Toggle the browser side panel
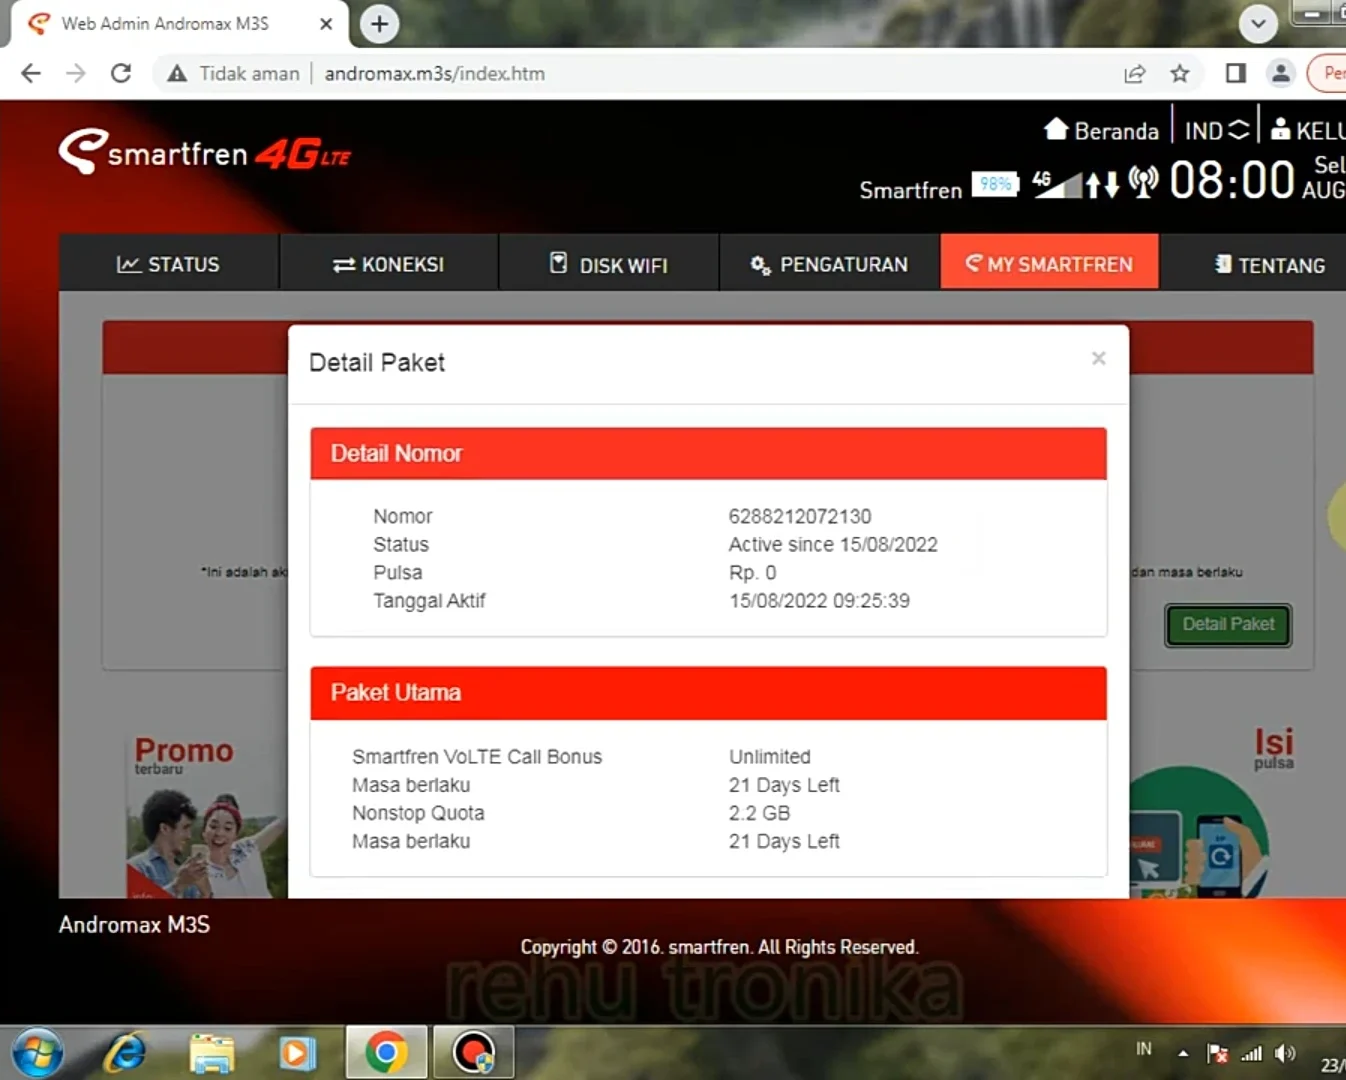Image resolution: width=1346 pixels, height=1080 pixels. point(1235,73)
